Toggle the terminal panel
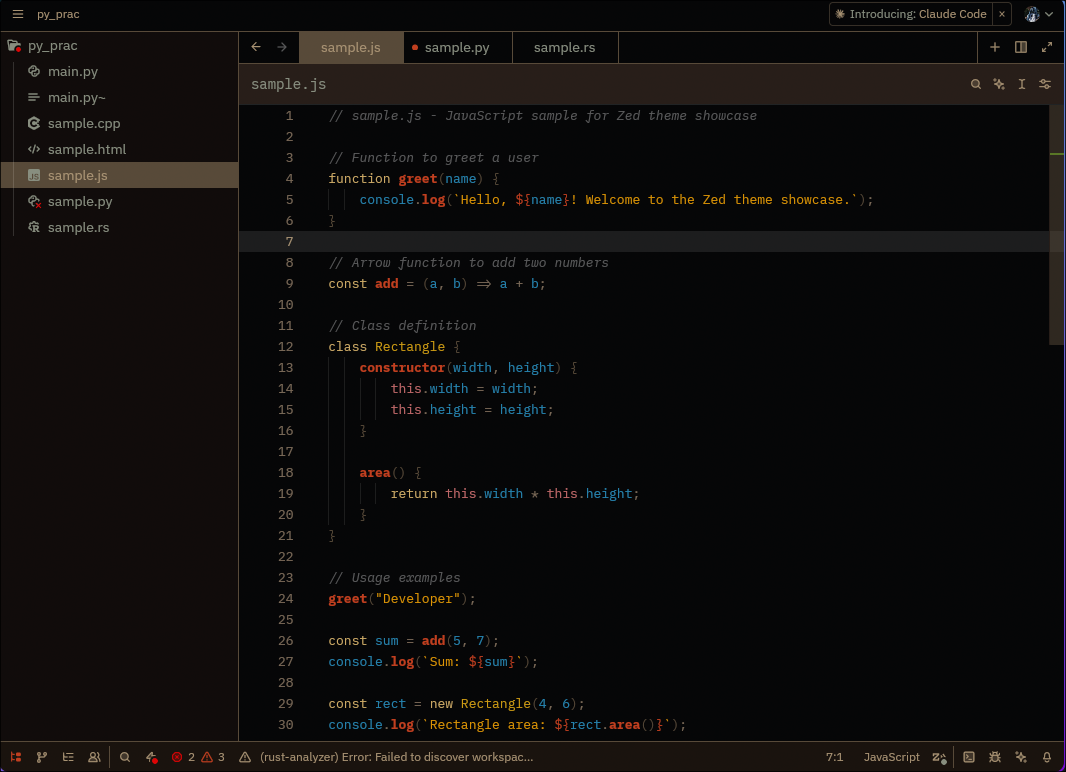The height and width of the screenshot is (772, 1066). (969, 757)
